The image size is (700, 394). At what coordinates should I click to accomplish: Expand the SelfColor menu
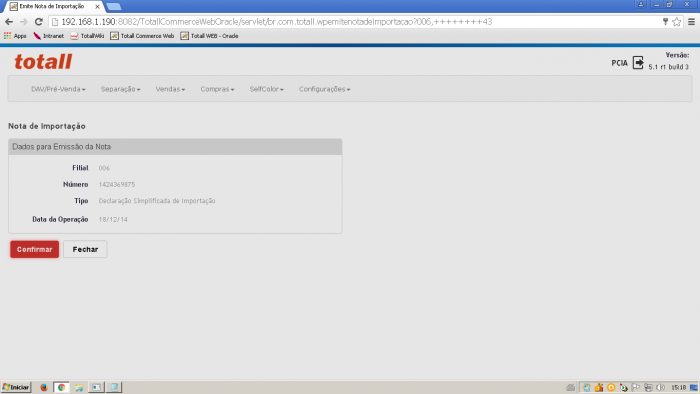click(267, 89)
